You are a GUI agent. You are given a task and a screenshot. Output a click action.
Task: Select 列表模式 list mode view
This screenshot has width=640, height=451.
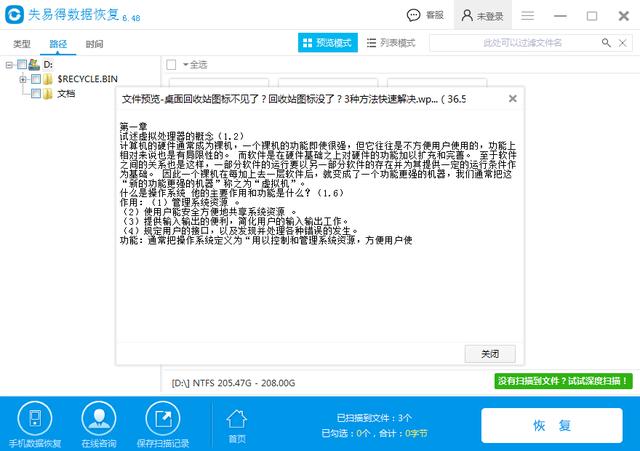tap(391, 42)
